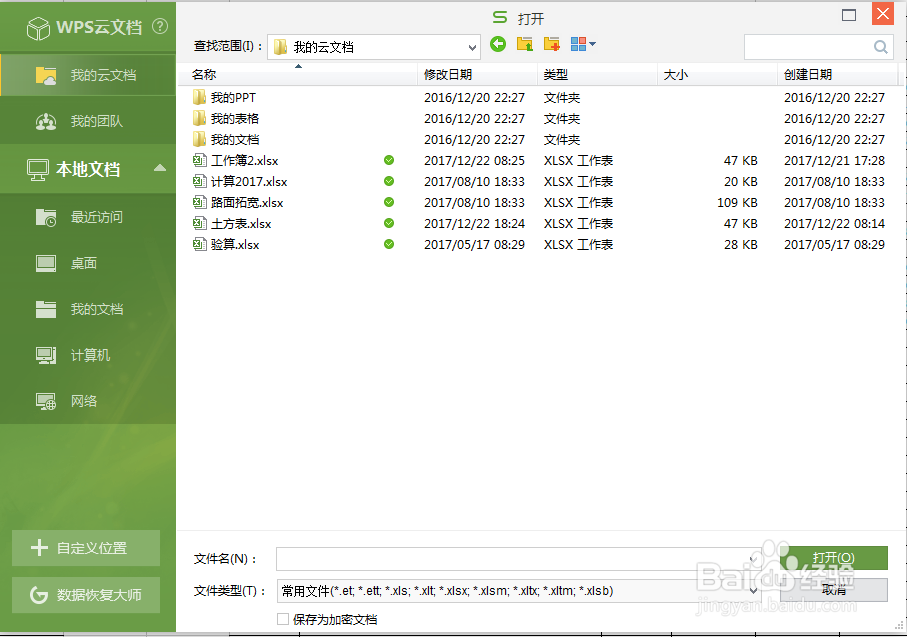The image size is (907, 637).
Task: Select 我的云文档 in the sidebar
Action: click(x=85, y=74)
